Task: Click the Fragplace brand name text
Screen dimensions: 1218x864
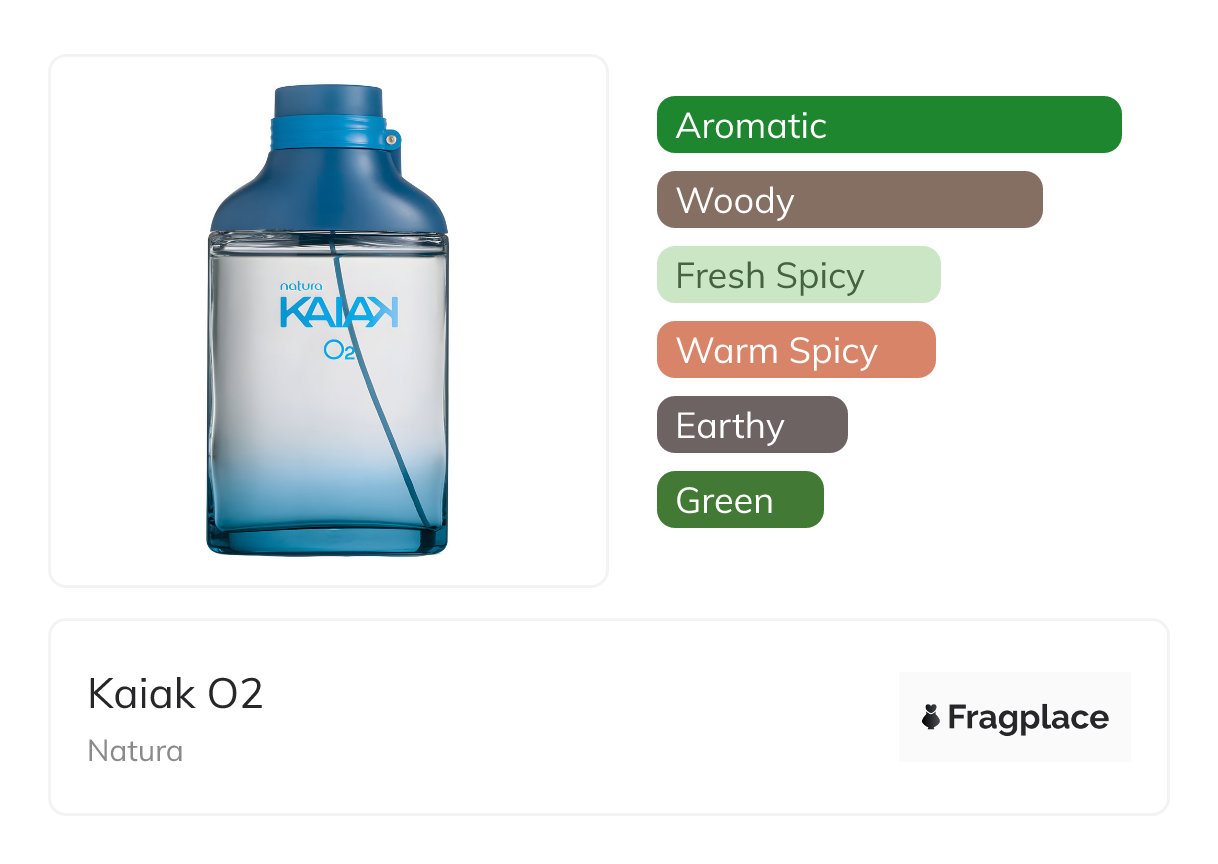Action: coord(1028,717)
